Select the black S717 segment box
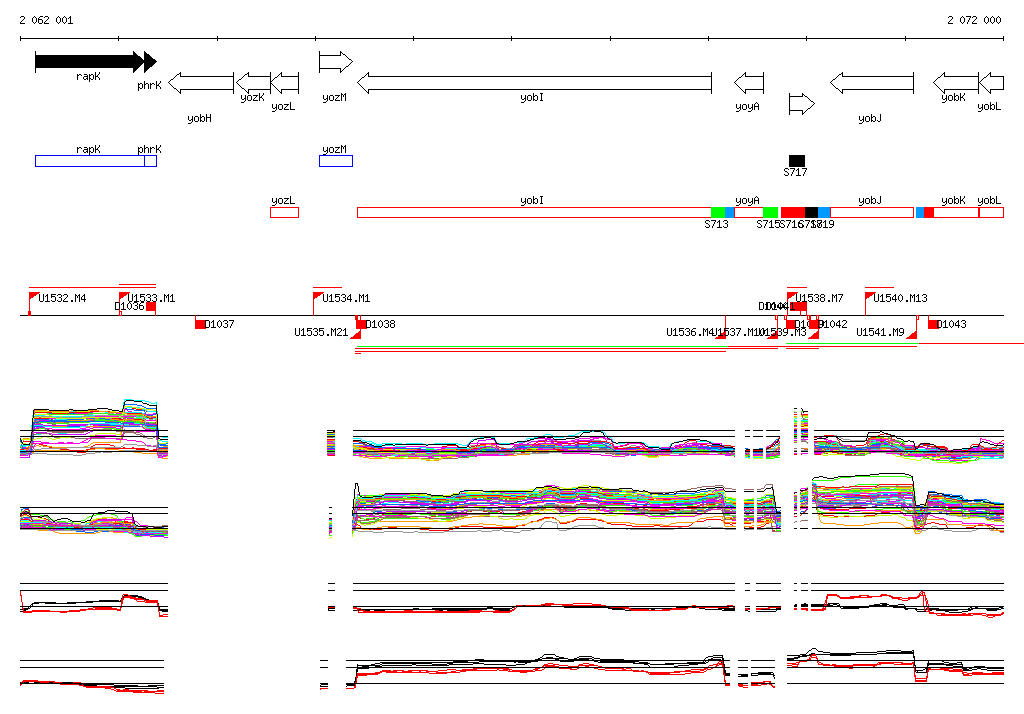 point(796,161)
